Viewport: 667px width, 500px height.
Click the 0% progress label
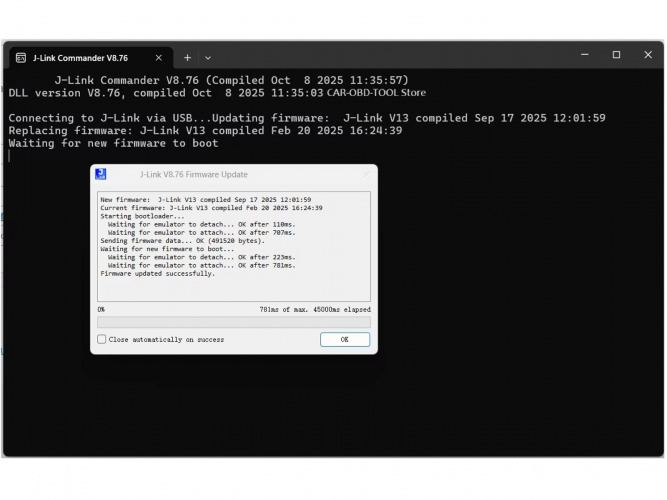pyautogui.click(x=101, y=309)
